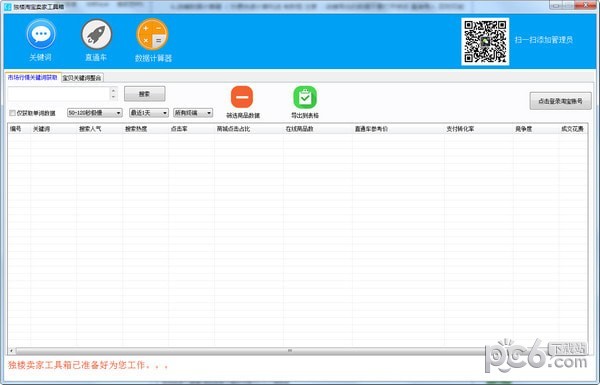
Task: Open the 最近1天 time range dropdown
Action: [148, 113]
